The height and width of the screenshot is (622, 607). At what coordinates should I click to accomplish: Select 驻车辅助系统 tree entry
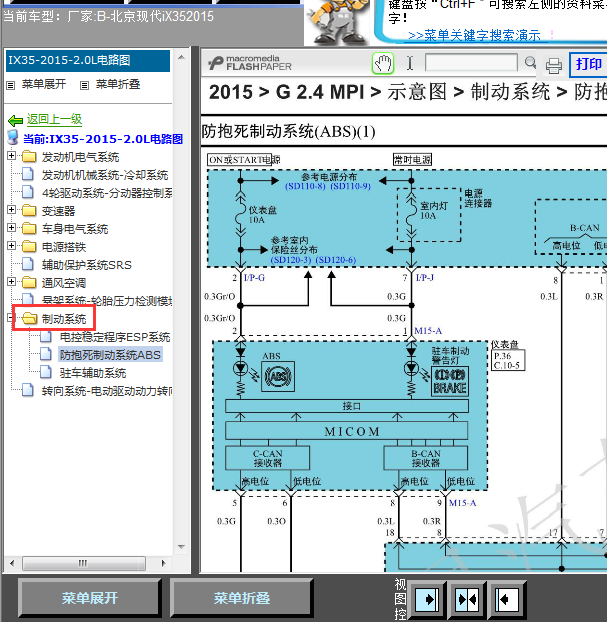pyautogui.click(x=93, y=373)
